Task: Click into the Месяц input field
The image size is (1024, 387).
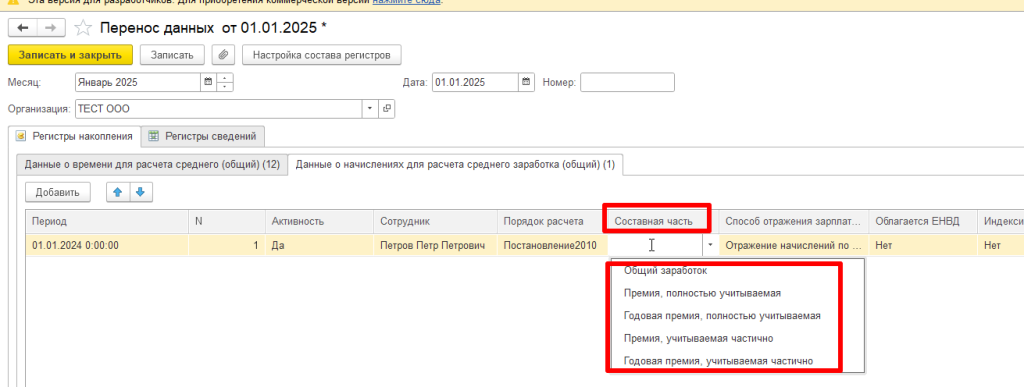Action: pyautogui.click(x=138, y=82)
